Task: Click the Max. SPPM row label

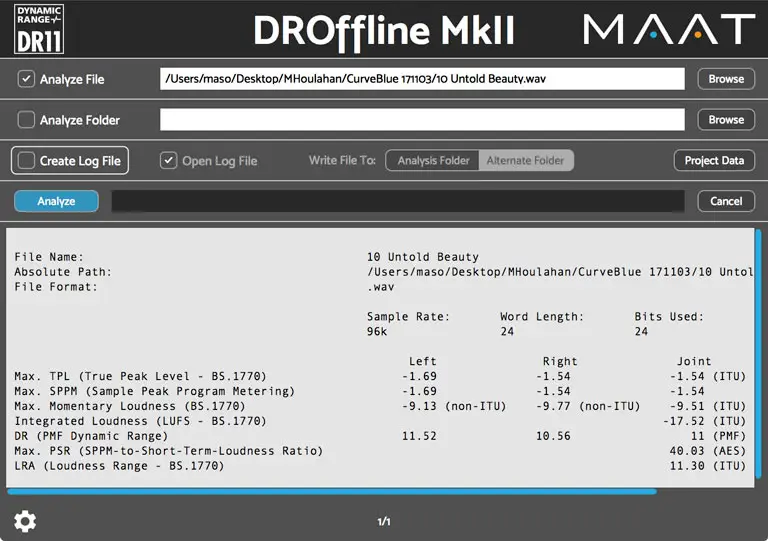Action: [x=154, y=391]
